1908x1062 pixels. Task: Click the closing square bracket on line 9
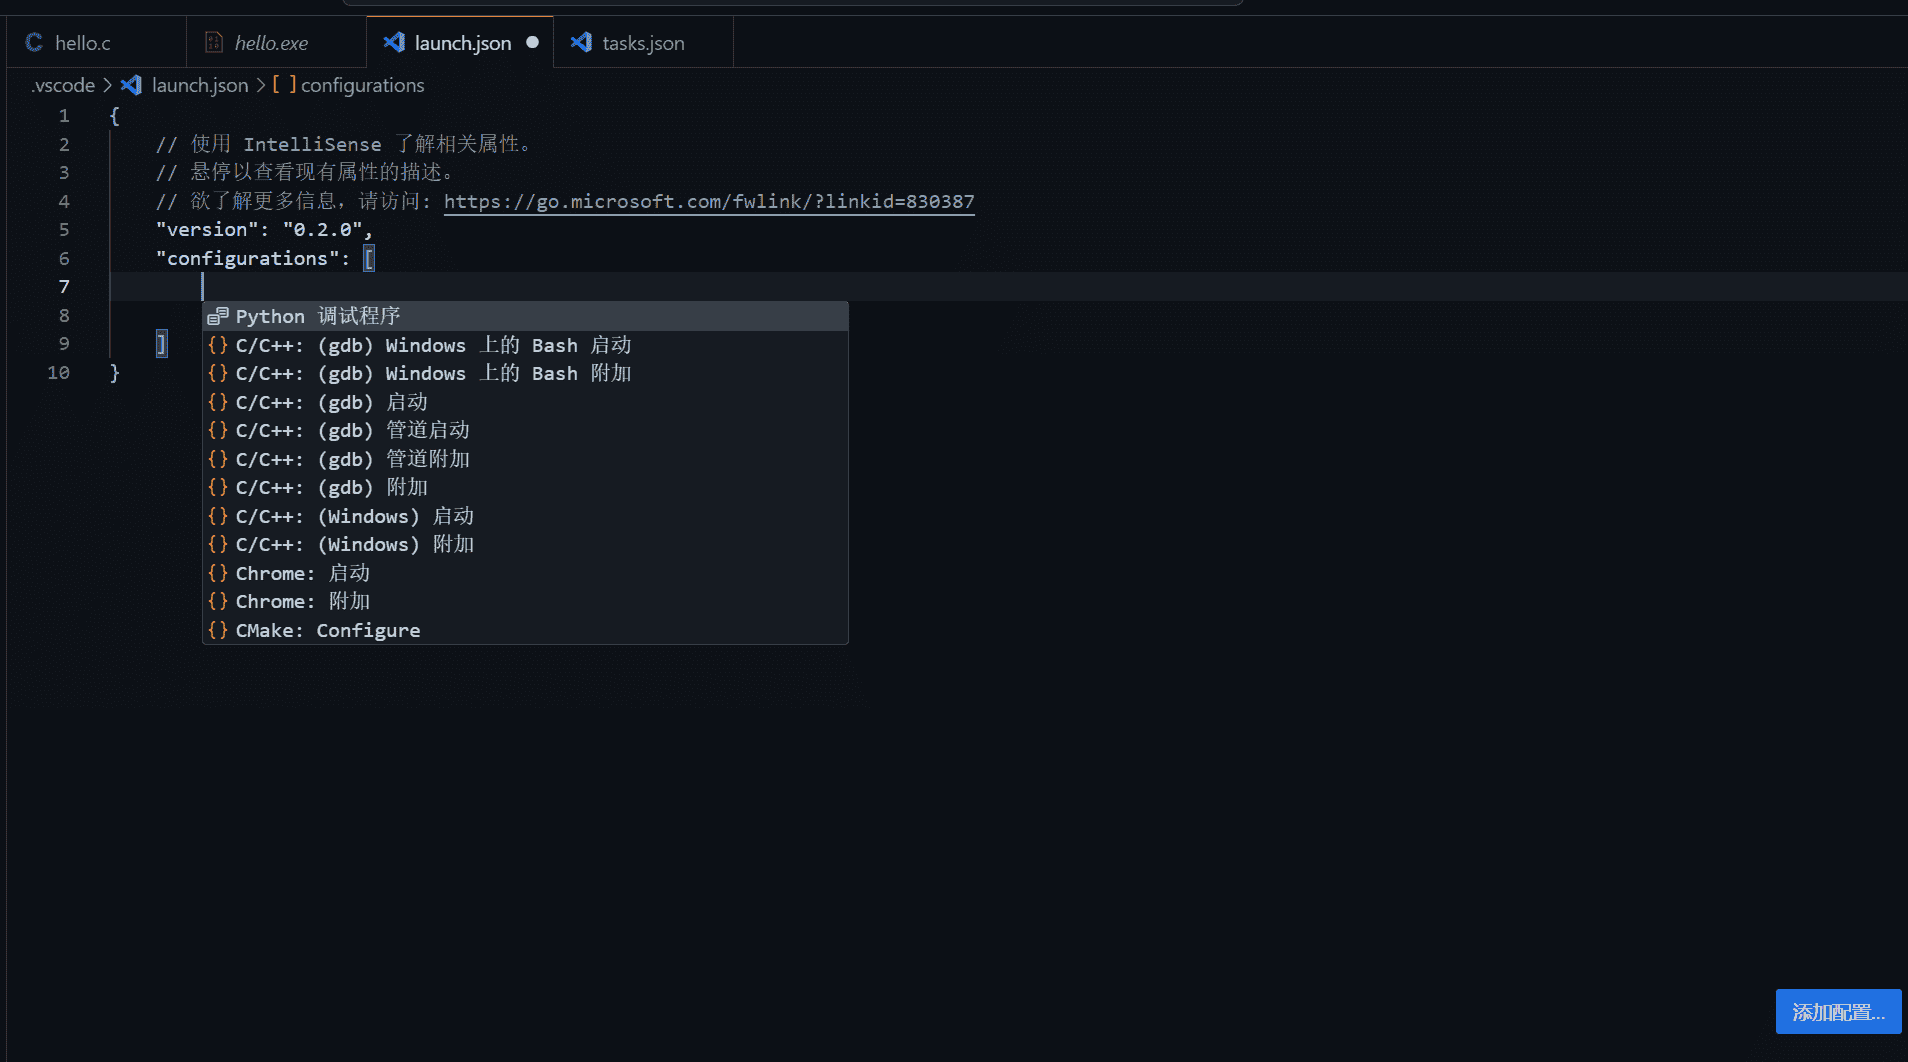161,344
